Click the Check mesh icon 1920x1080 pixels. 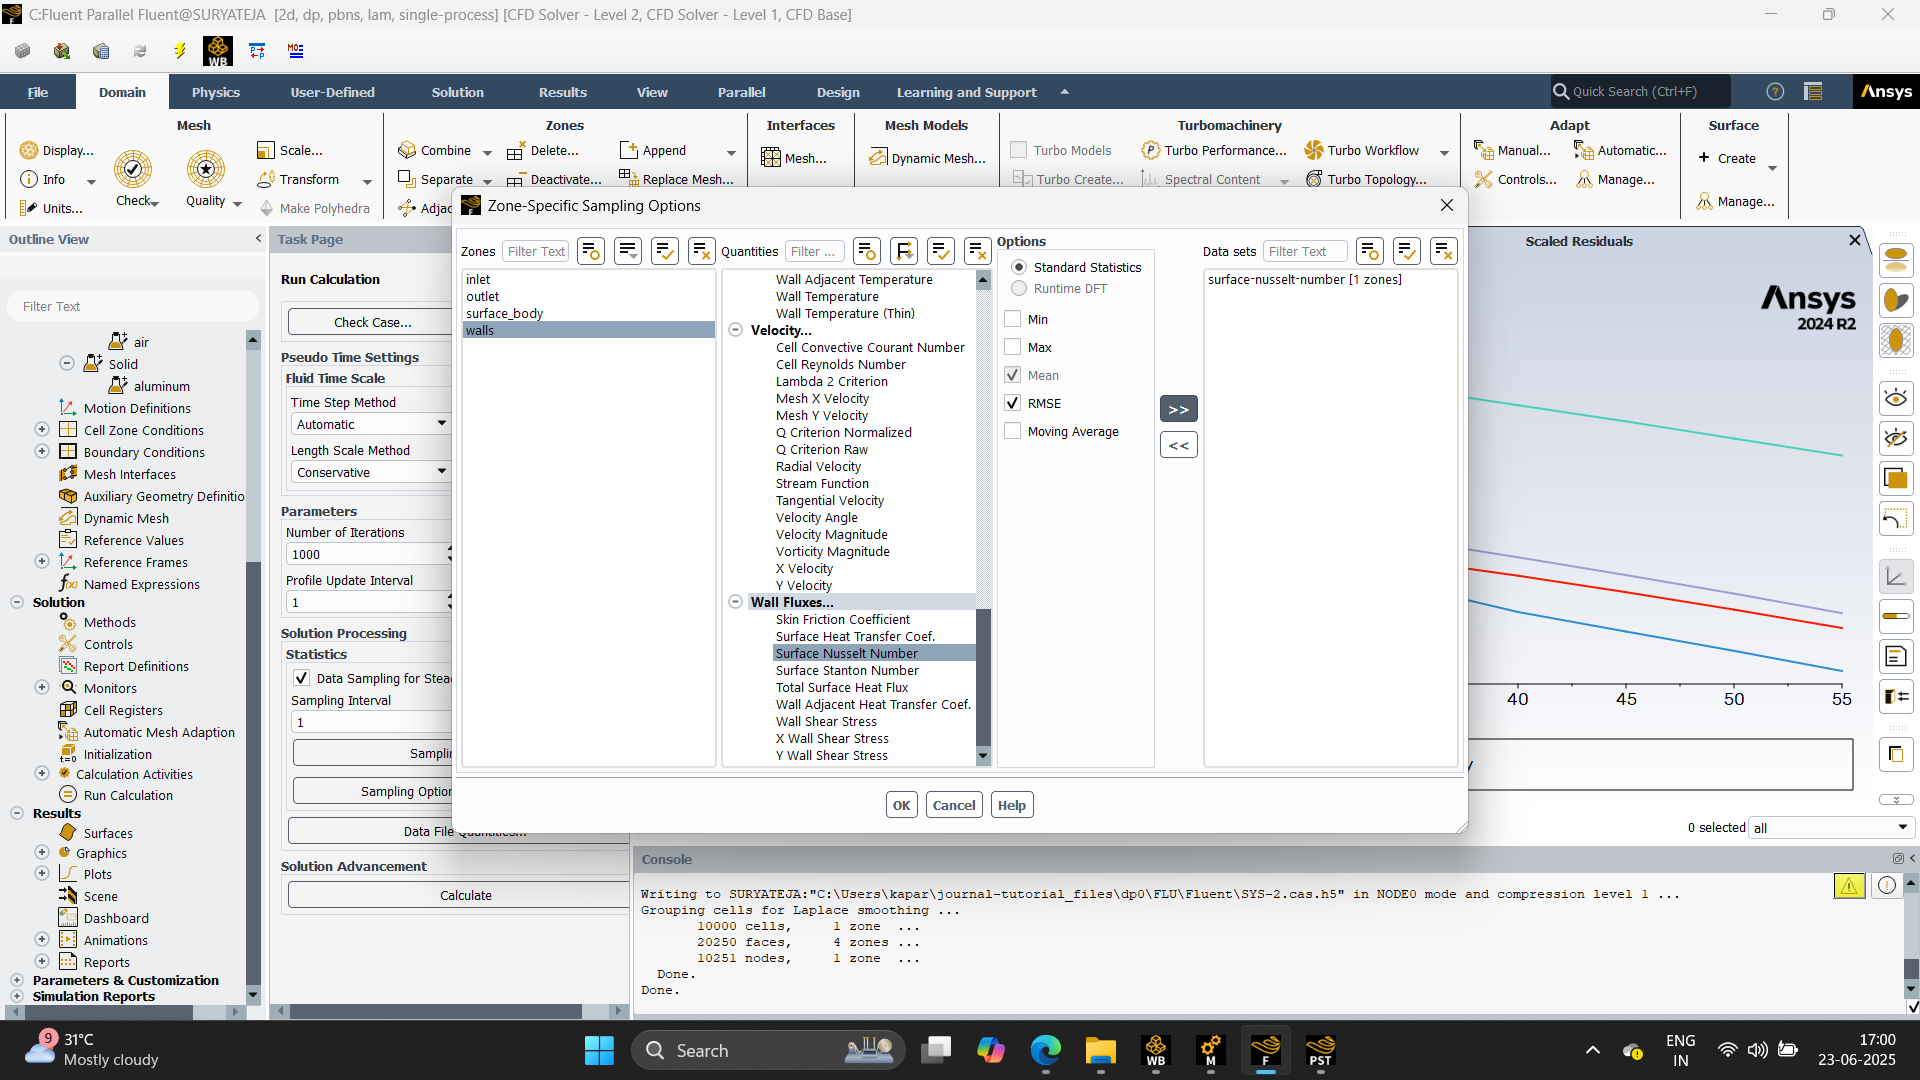tap(132, 170)
